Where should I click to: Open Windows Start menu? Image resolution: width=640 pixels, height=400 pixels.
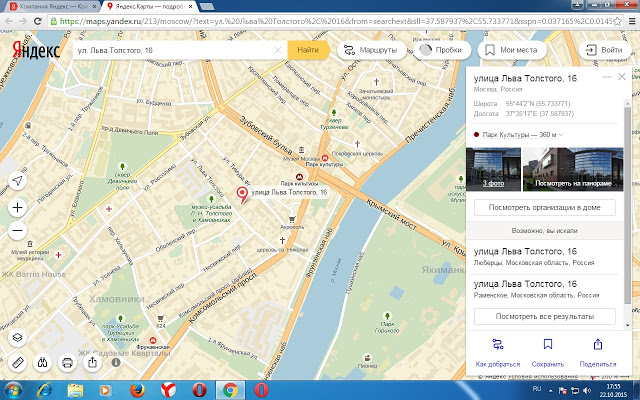coord(12,390)
